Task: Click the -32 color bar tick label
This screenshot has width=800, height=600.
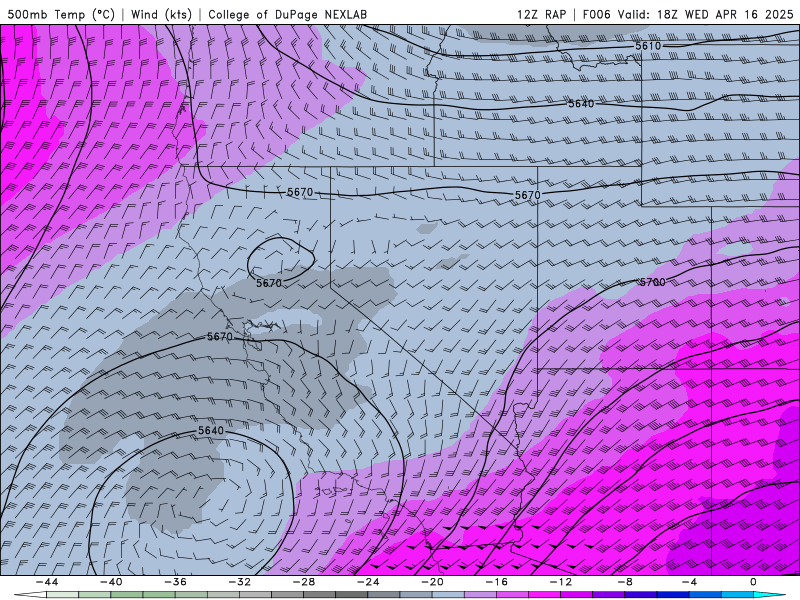Action: (239, 582)
